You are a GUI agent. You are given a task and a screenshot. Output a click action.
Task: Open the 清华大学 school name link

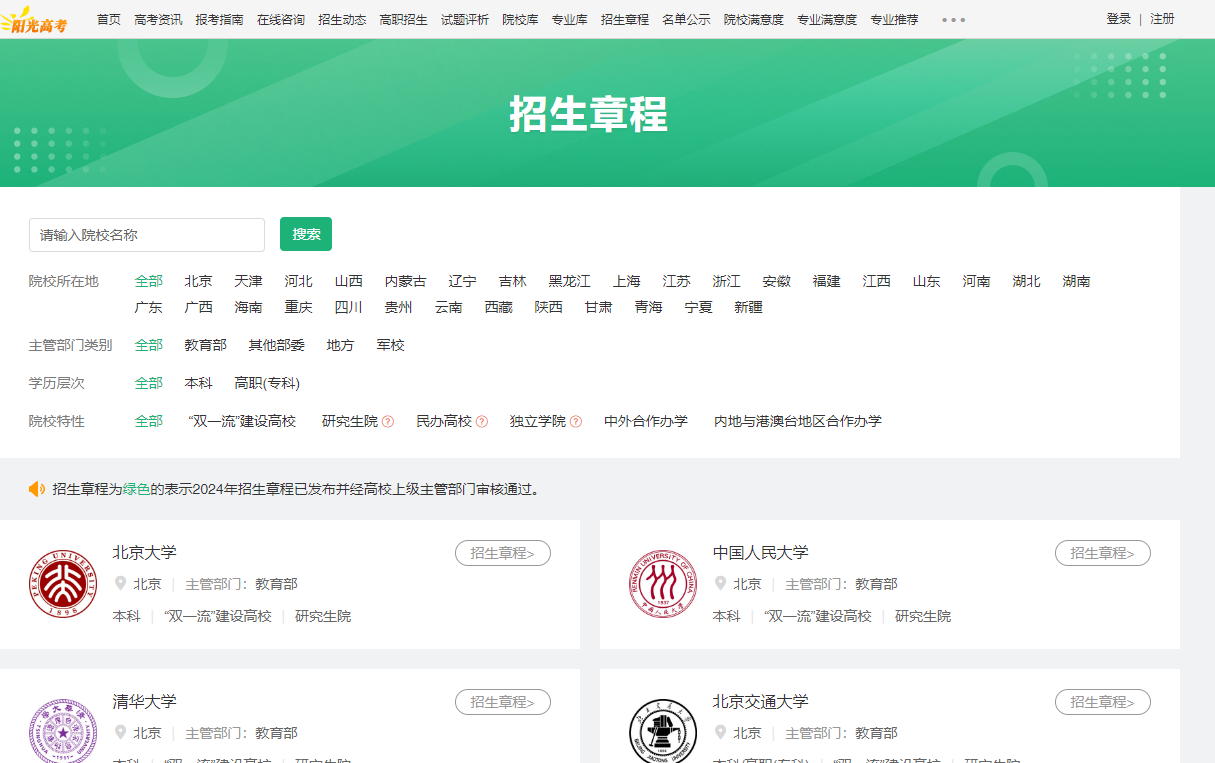point(145,702)
